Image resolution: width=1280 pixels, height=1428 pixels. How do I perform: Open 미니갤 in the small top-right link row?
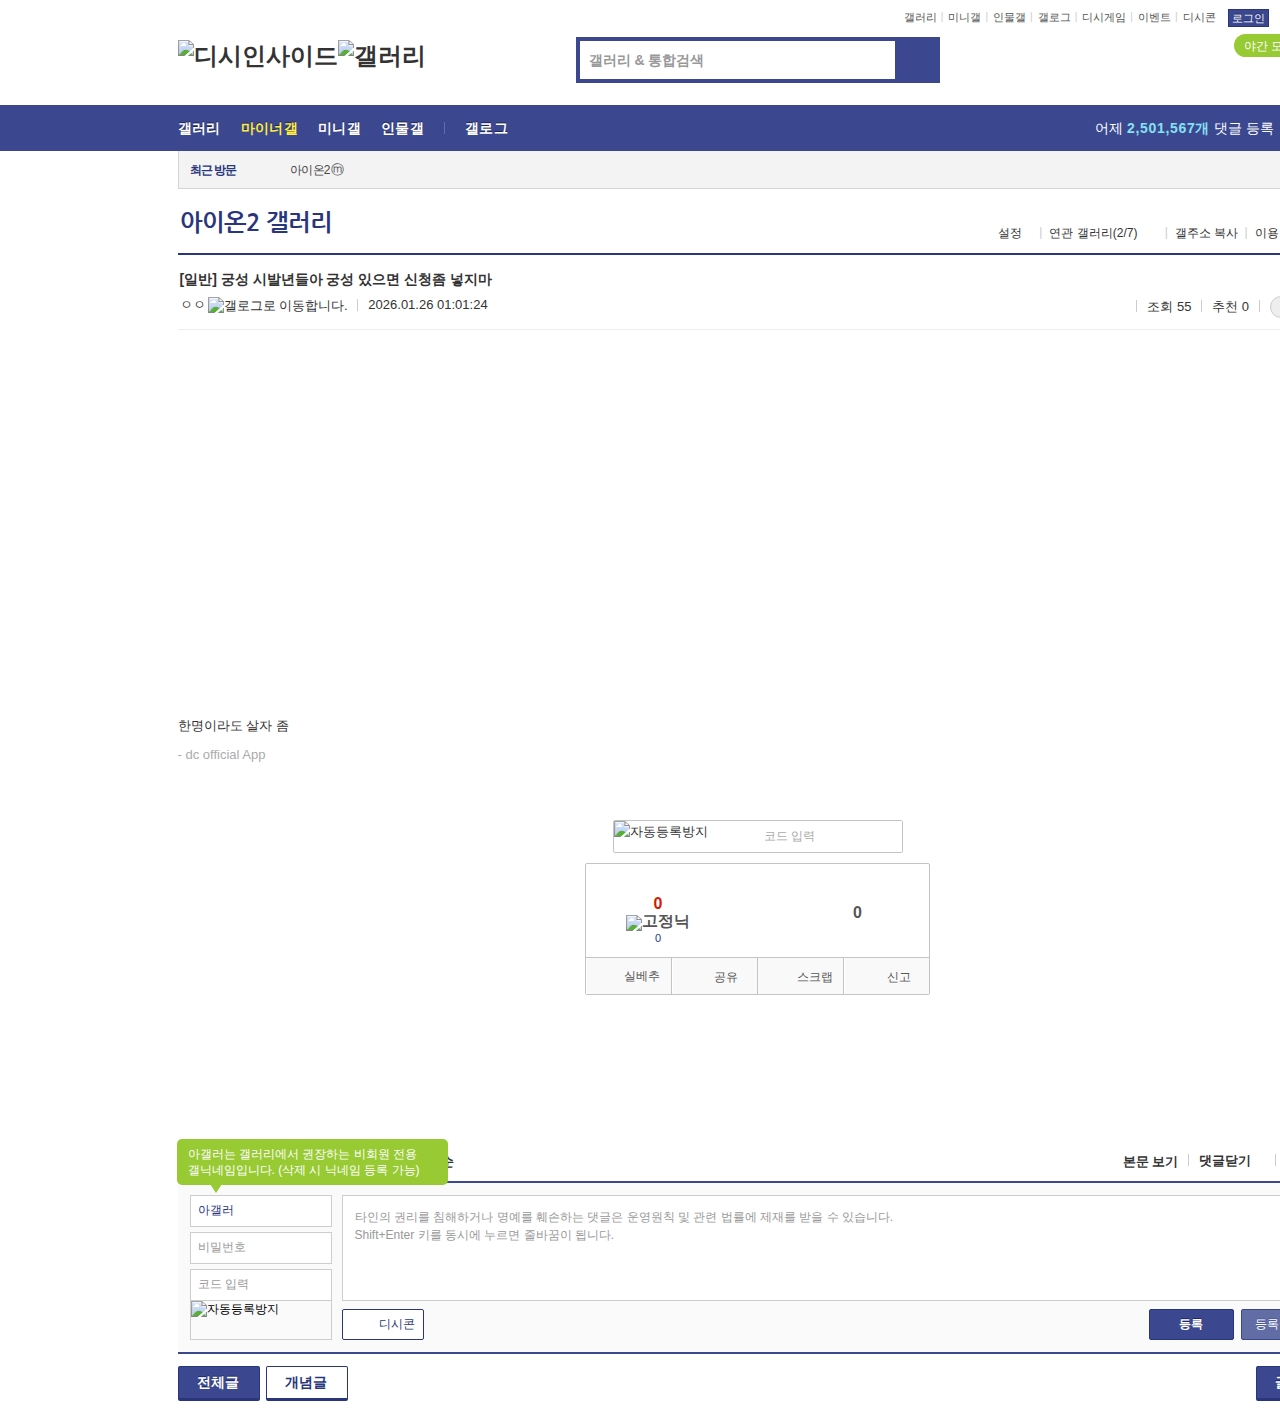point(964,18)
